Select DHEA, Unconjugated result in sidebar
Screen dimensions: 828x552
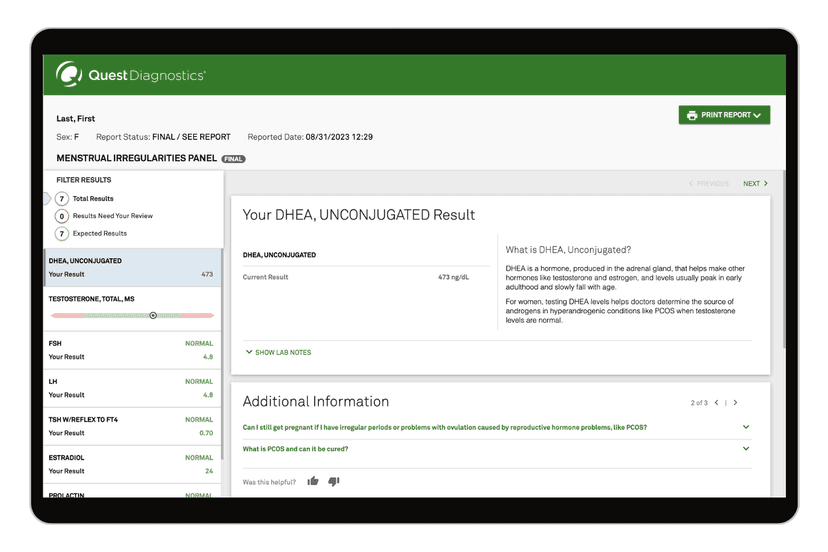[131, 267]
